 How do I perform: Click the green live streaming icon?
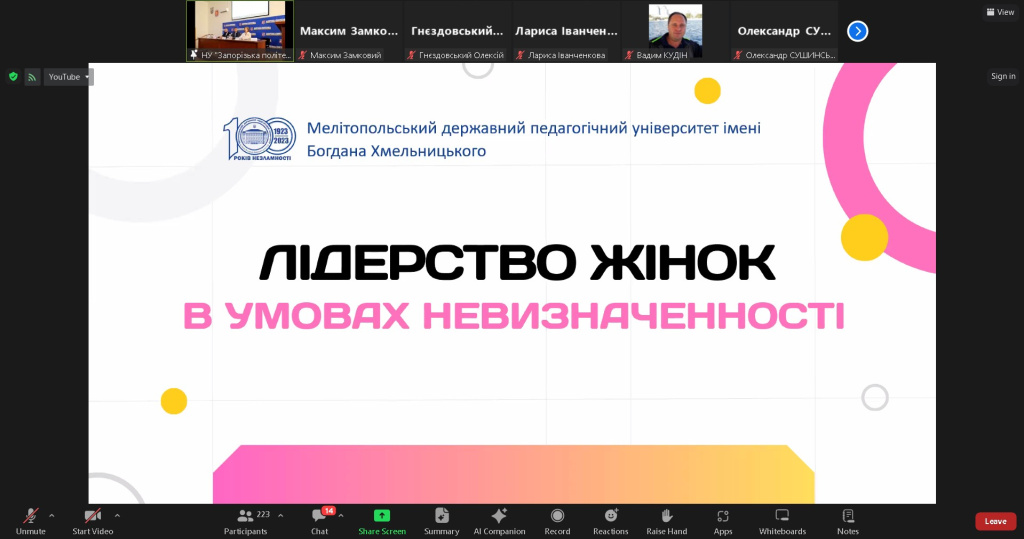[x=32, y=77]
